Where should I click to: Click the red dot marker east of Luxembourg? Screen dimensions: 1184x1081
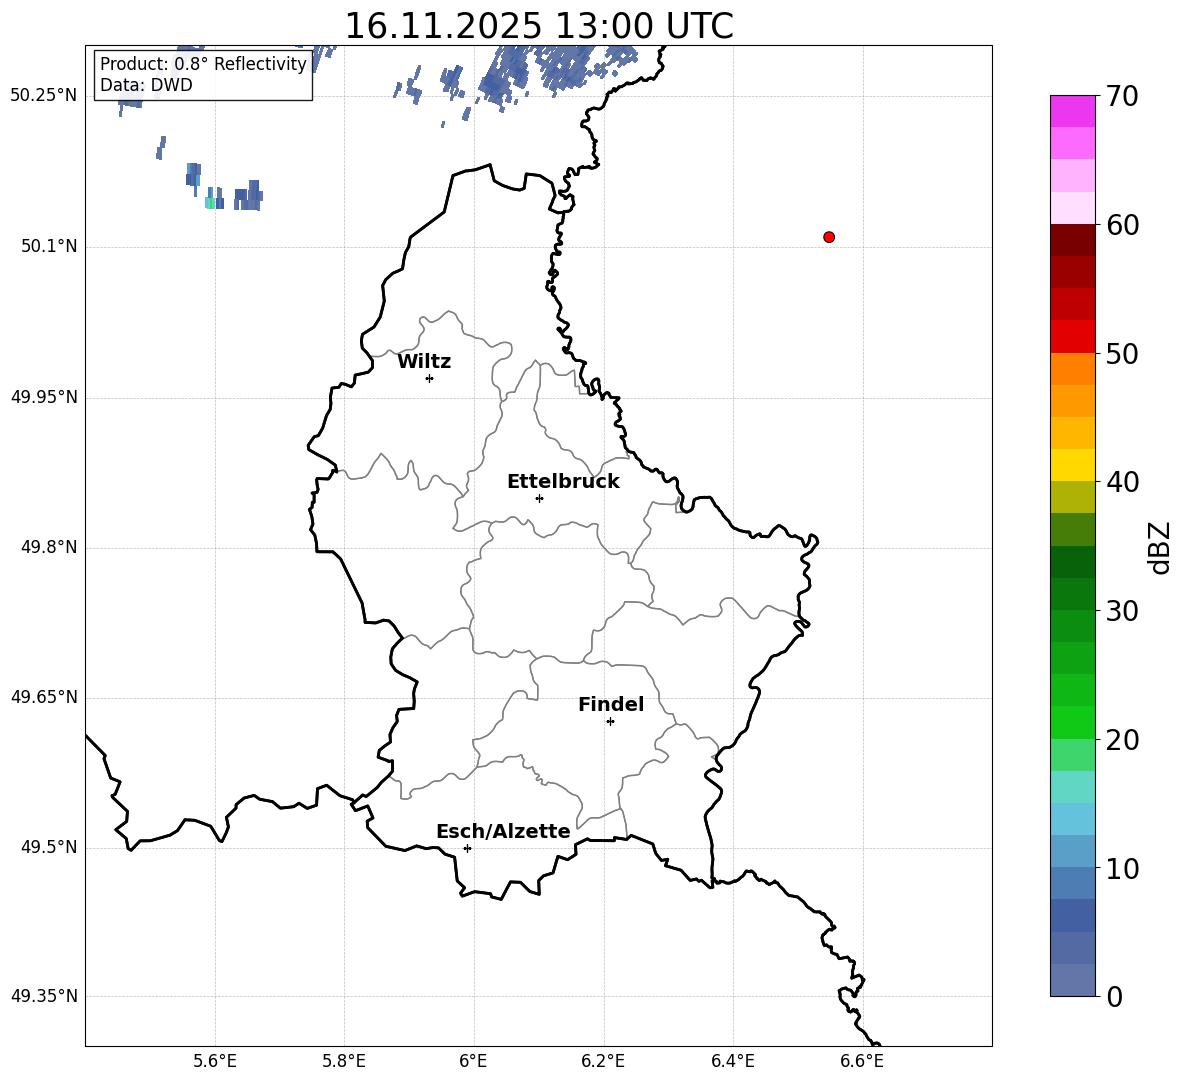(829, 237)
